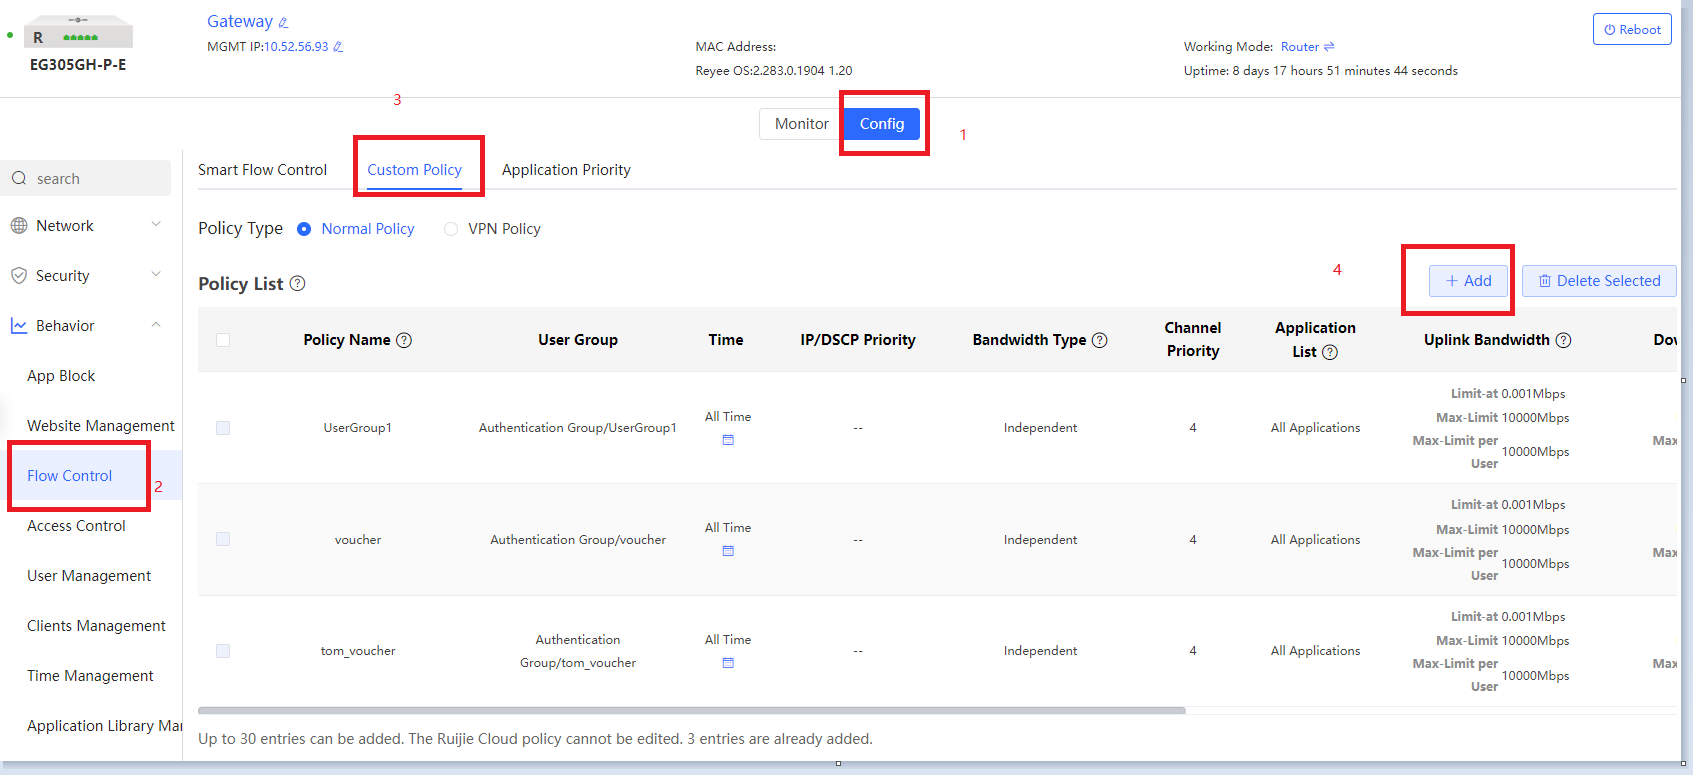The height and width of the screenshot is (775, 1693).
Task: Click the calendar icon in the tom_voucher row
Action: [728, 663]
